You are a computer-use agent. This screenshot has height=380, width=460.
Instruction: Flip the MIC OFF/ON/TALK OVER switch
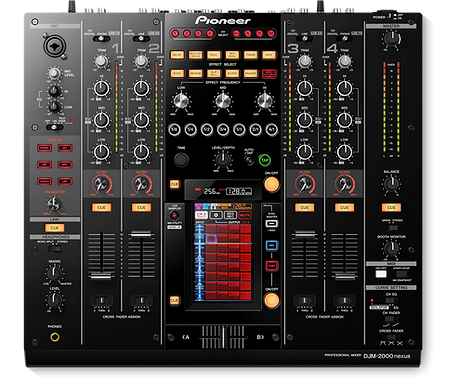coord(55,127)
